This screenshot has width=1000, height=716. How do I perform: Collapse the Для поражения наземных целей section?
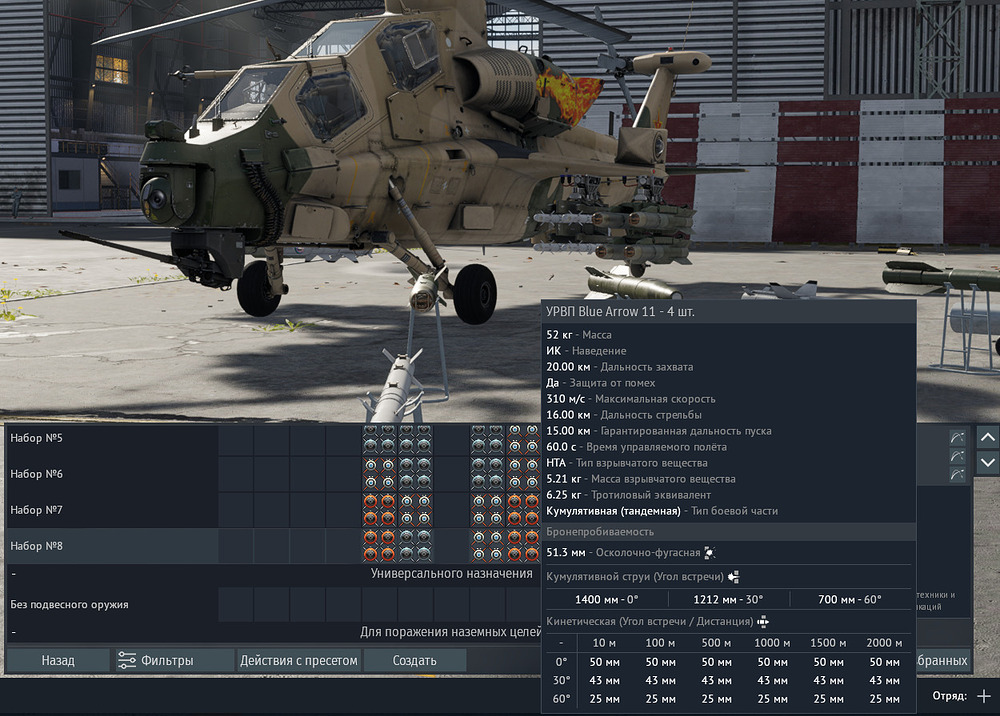(x=13, y=632)
